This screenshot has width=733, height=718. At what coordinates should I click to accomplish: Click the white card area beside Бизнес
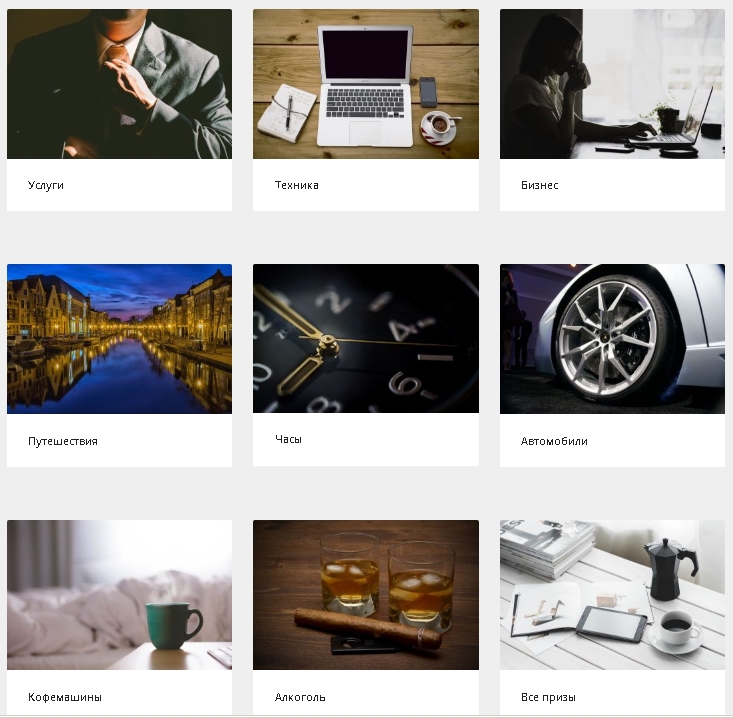[641, 185]
